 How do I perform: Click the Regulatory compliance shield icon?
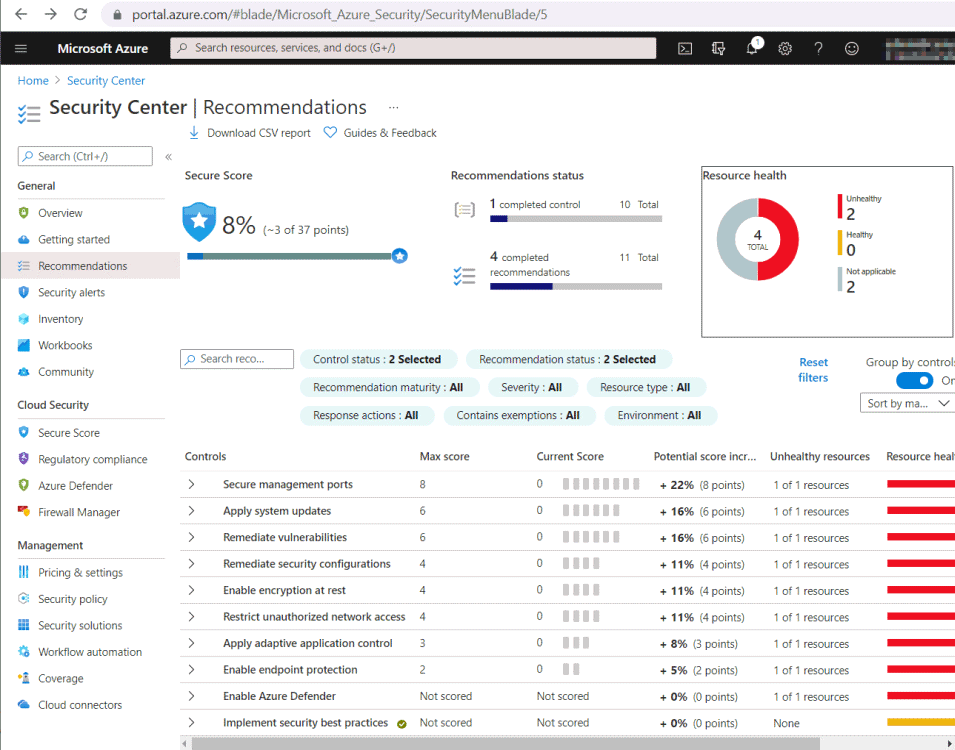click(24, 459)
